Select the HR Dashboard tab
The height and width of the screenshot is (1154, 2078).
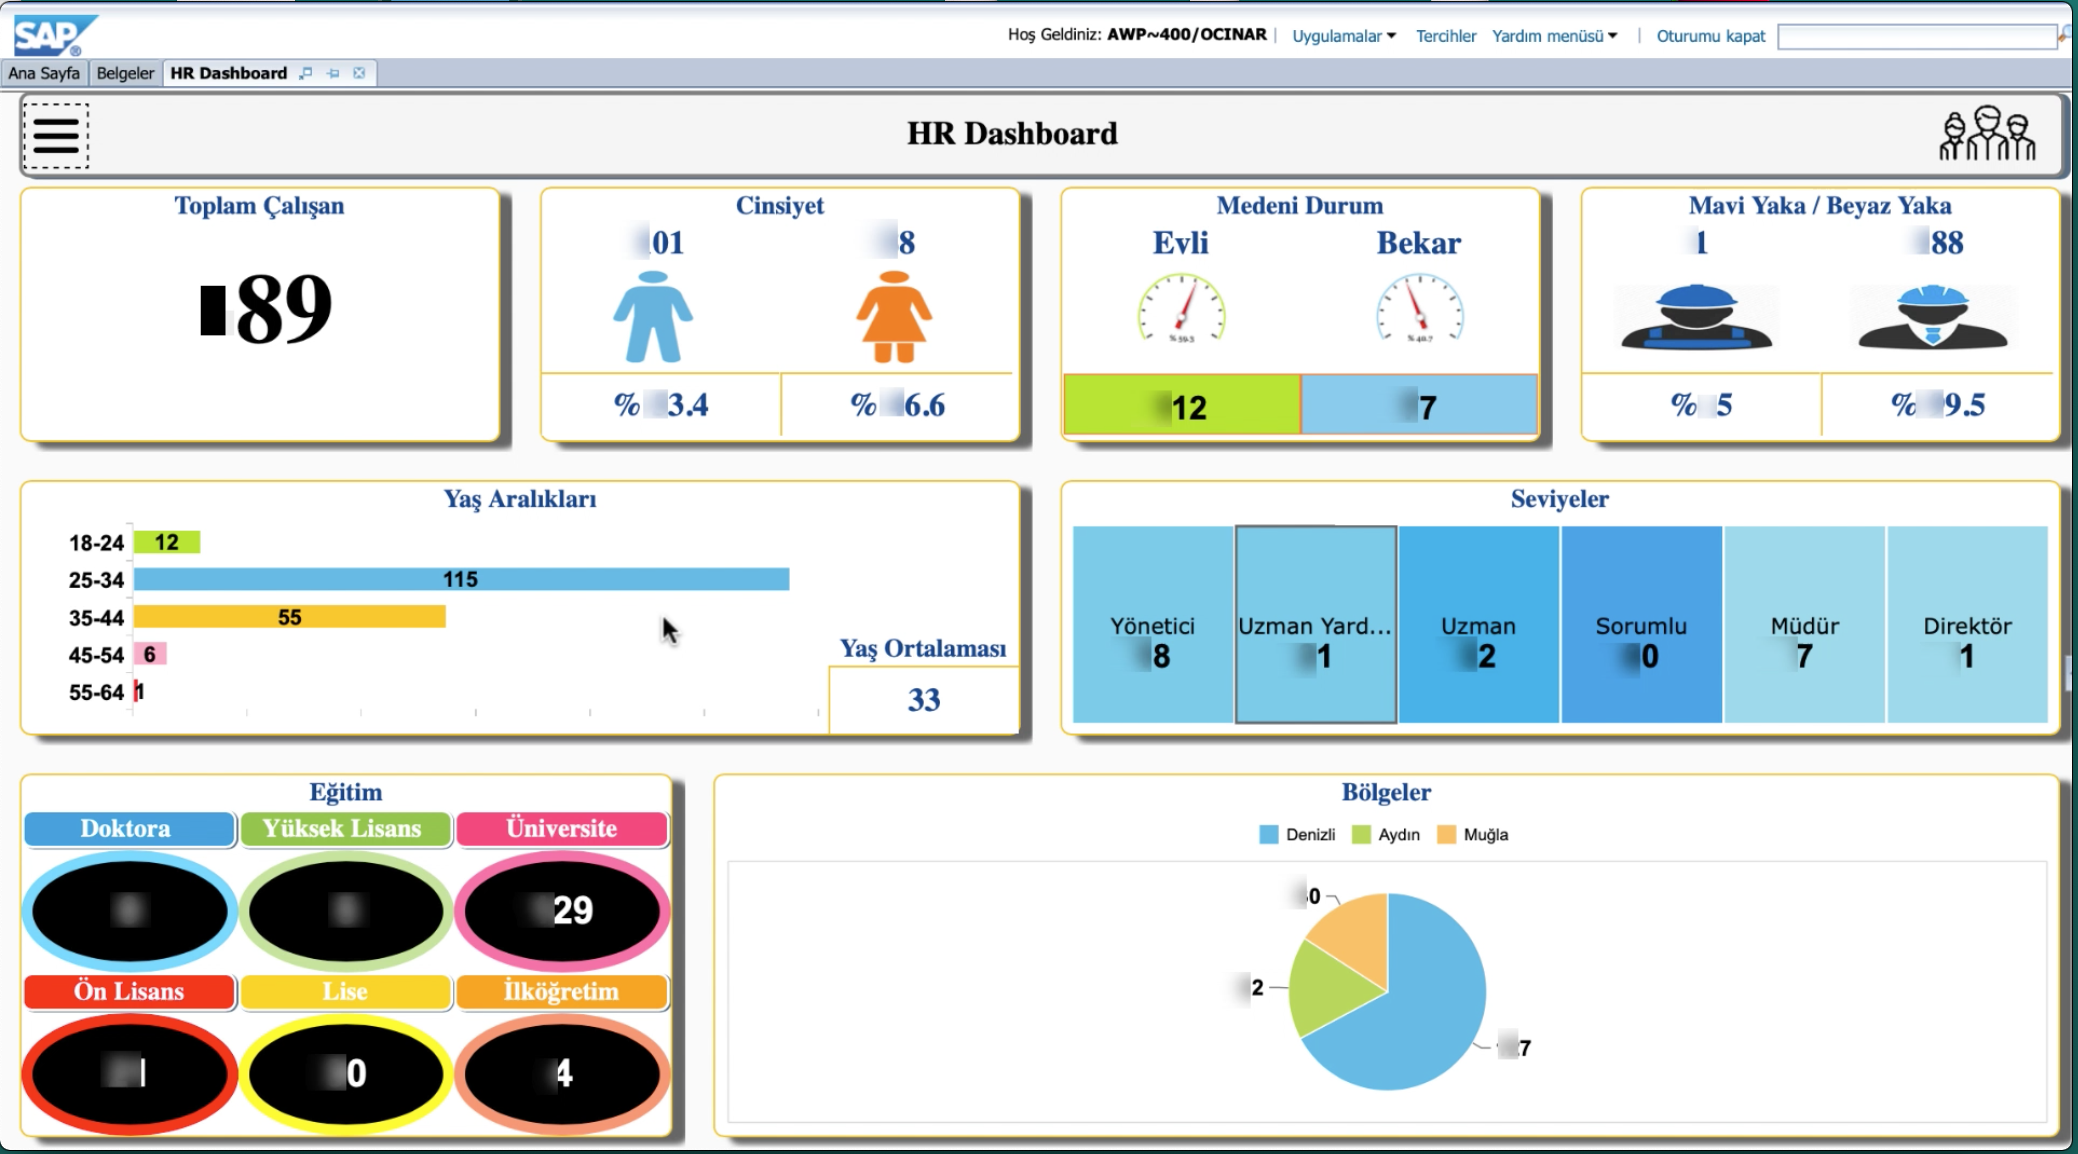[x=228, y=73]
